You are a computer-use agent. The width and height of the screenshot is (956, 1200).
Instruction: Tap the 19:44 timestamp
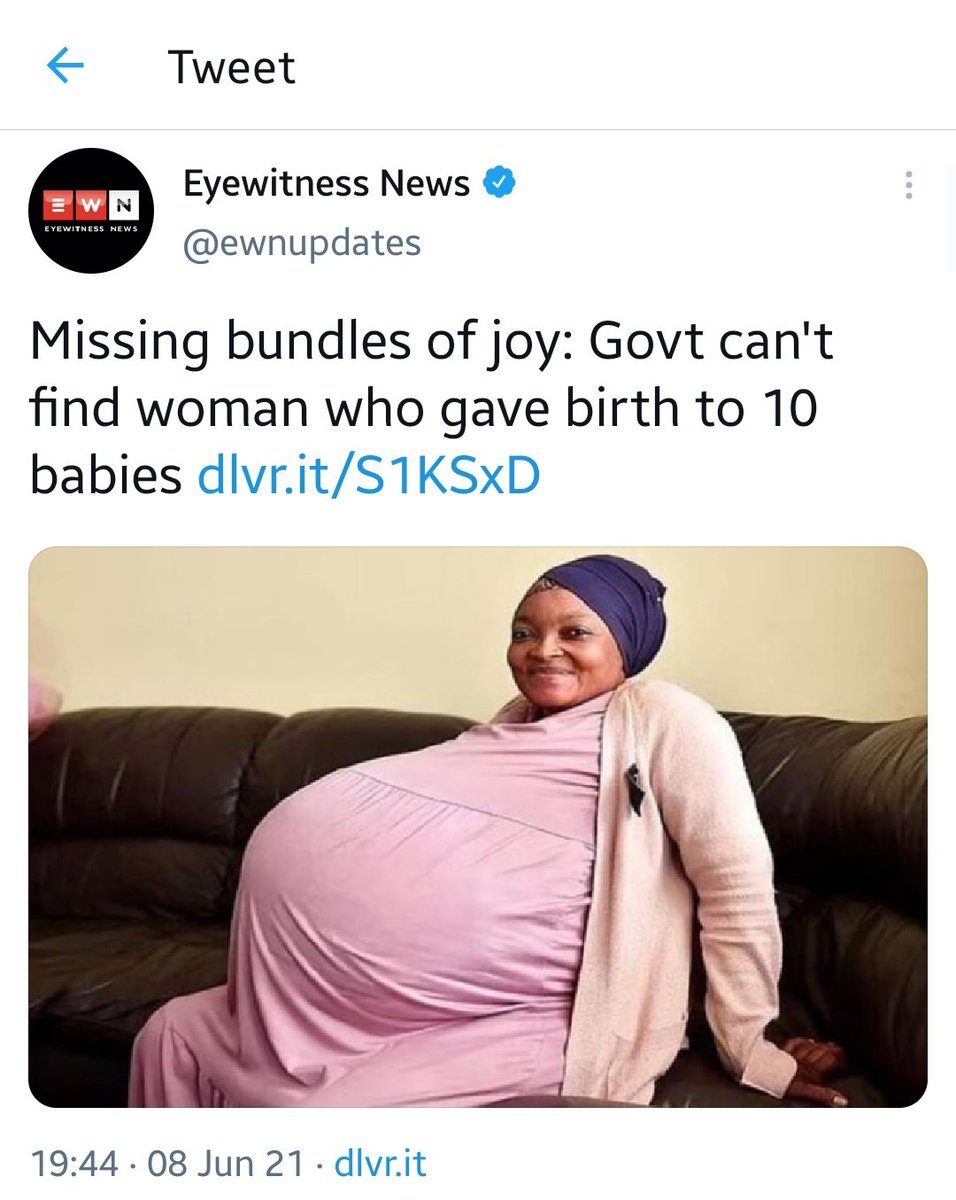pyautogui.click(x=73, y=1163)
